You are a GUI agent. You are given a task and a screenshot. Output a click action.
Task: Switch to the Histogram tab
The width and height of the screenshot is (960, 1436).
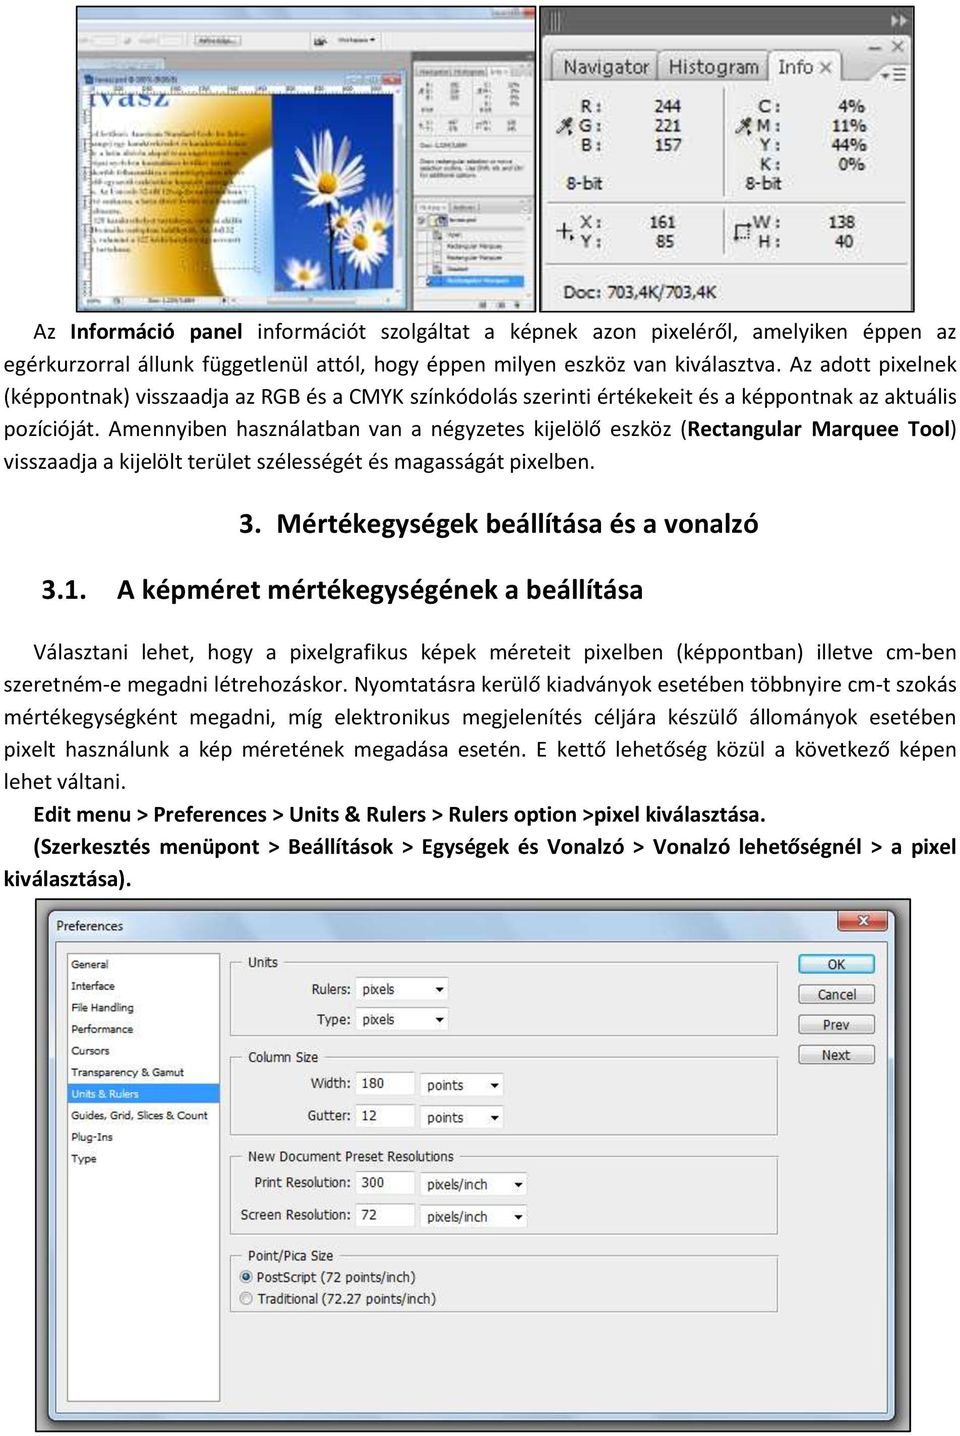click(x=713, y=67)
